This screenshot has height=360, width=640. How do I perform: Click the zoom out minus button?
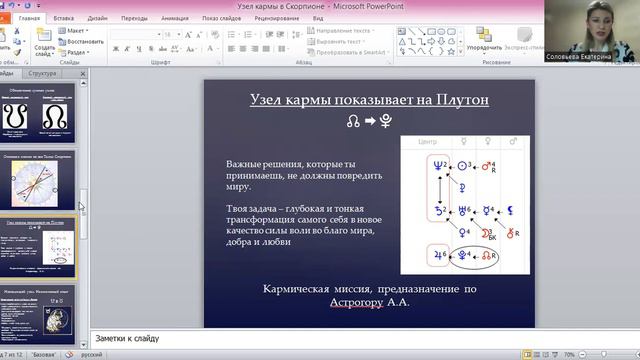click(583, 354)
